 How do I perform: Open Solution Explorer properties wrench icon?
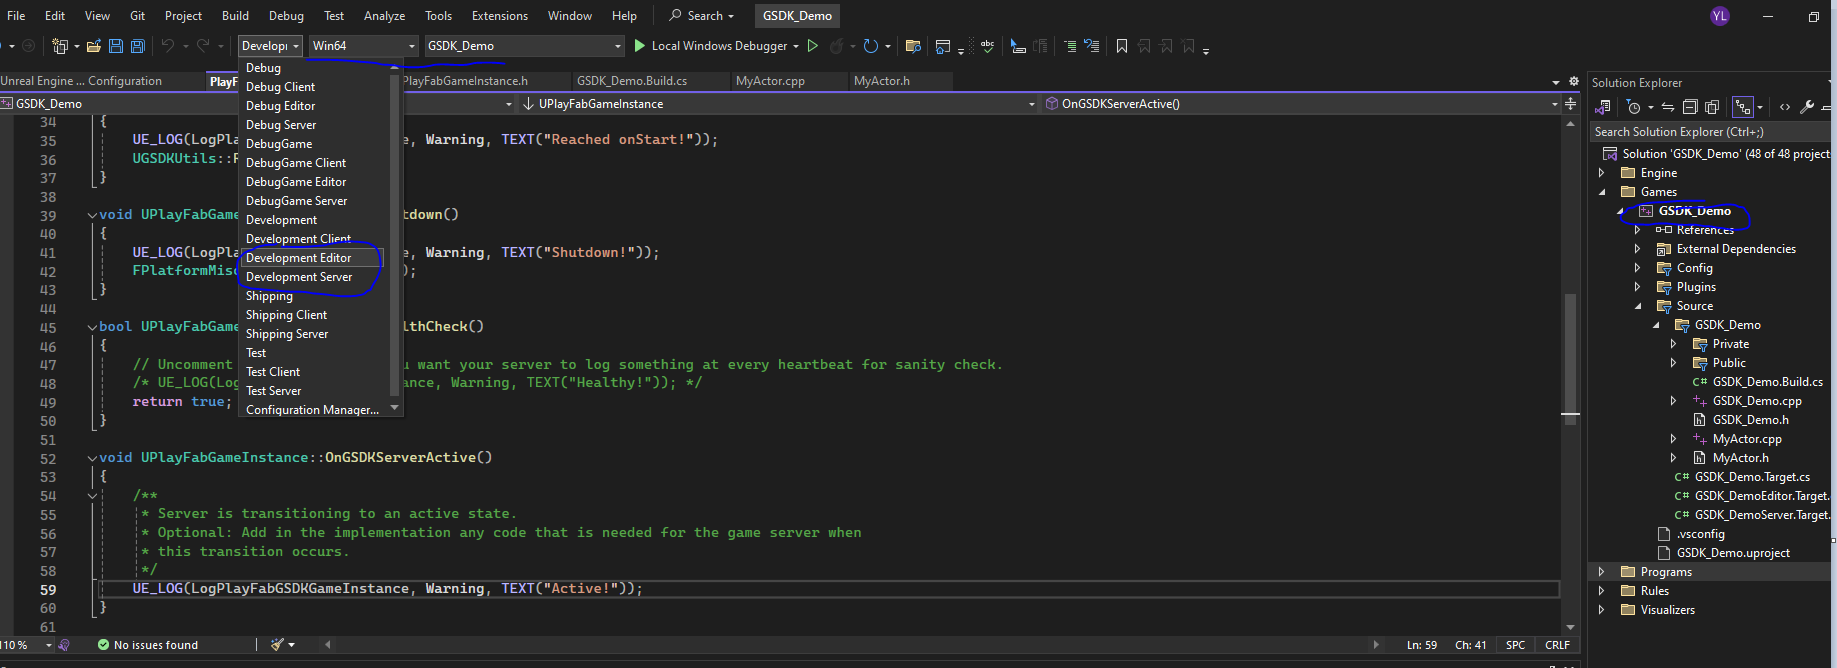(x=1807, y=107)
